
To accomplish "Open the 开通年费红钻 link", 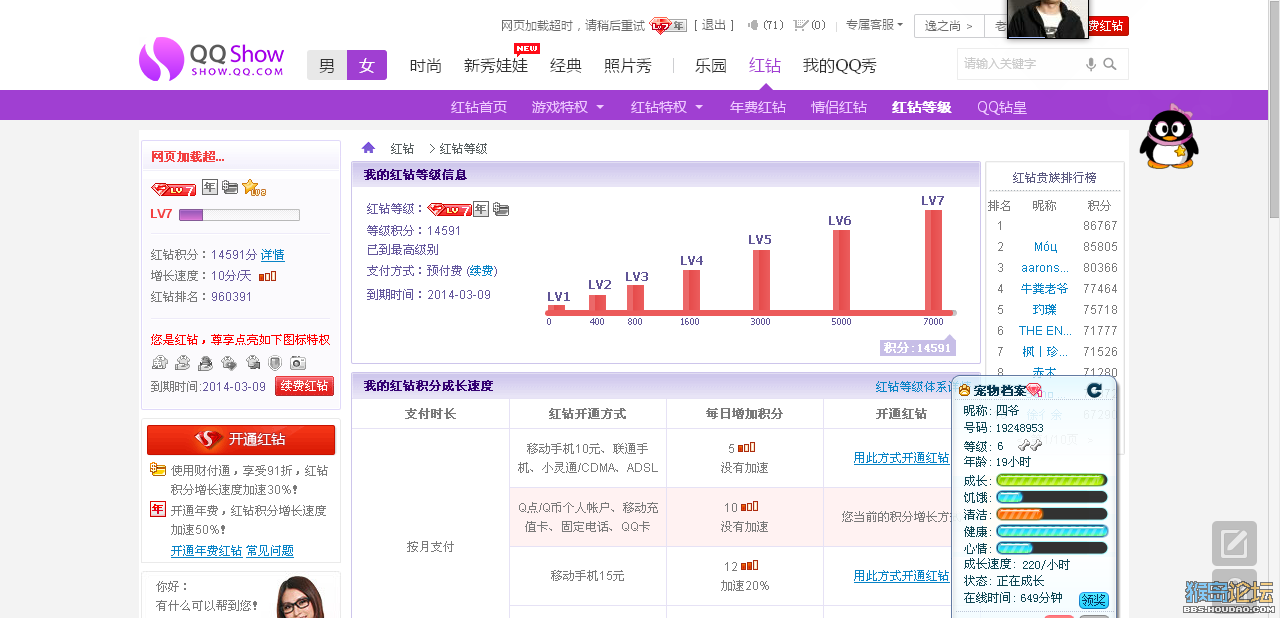I will 206,551.
